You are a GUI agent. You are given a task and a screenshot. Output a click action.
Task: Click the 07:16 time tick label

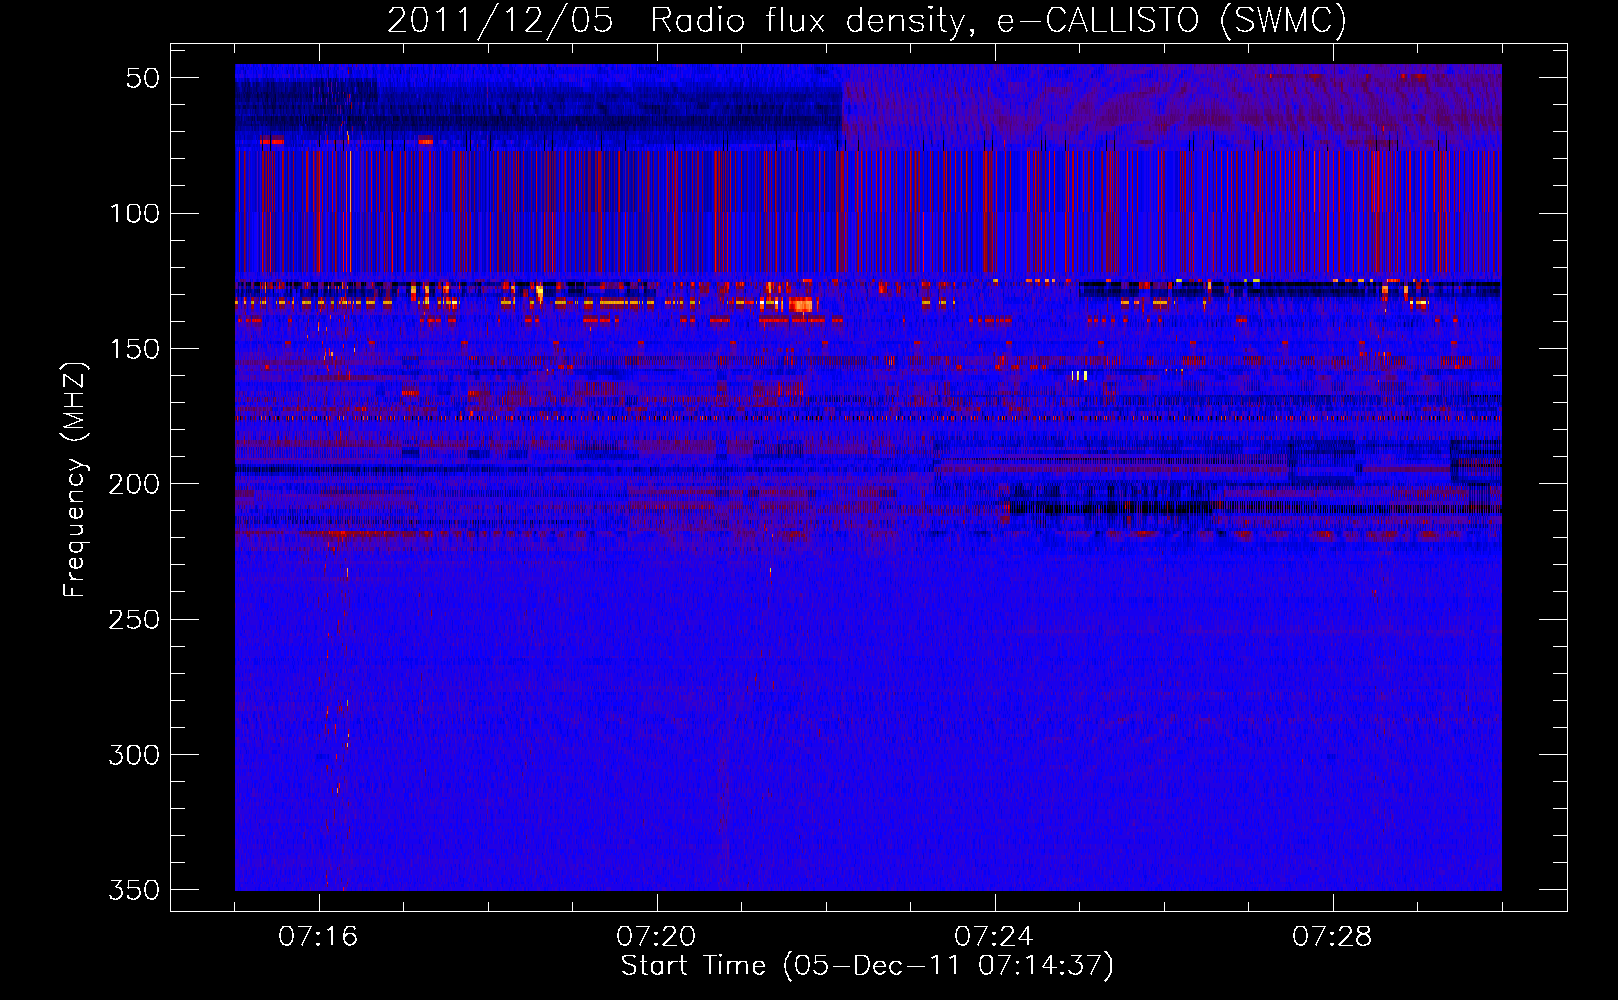tap(319, 936)
